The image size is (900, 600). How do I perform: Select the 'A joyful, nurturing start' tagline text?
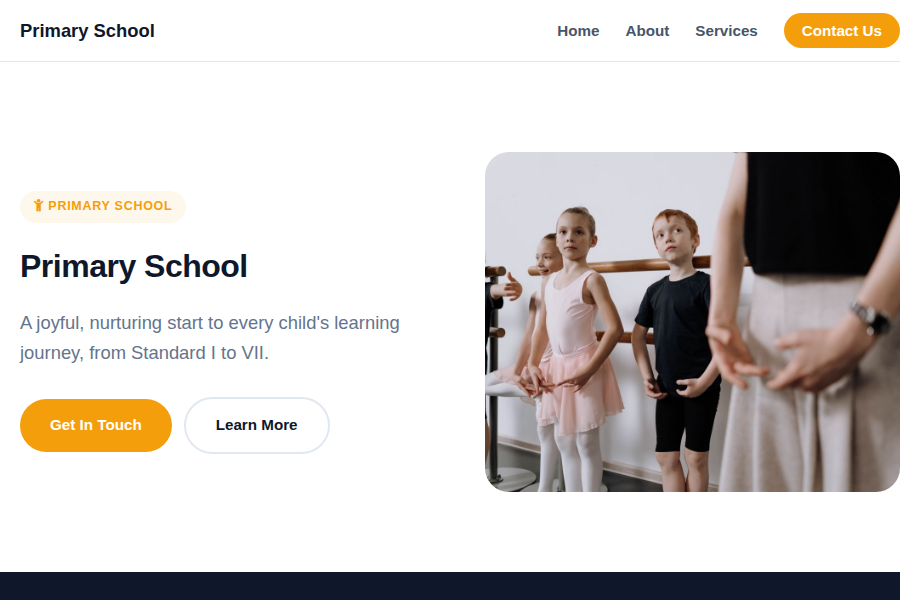click(210, 338)
